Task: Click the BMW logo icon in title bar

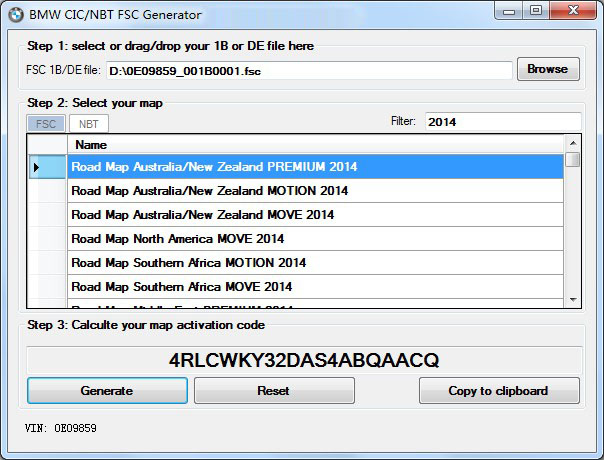Action: point(16,15)
